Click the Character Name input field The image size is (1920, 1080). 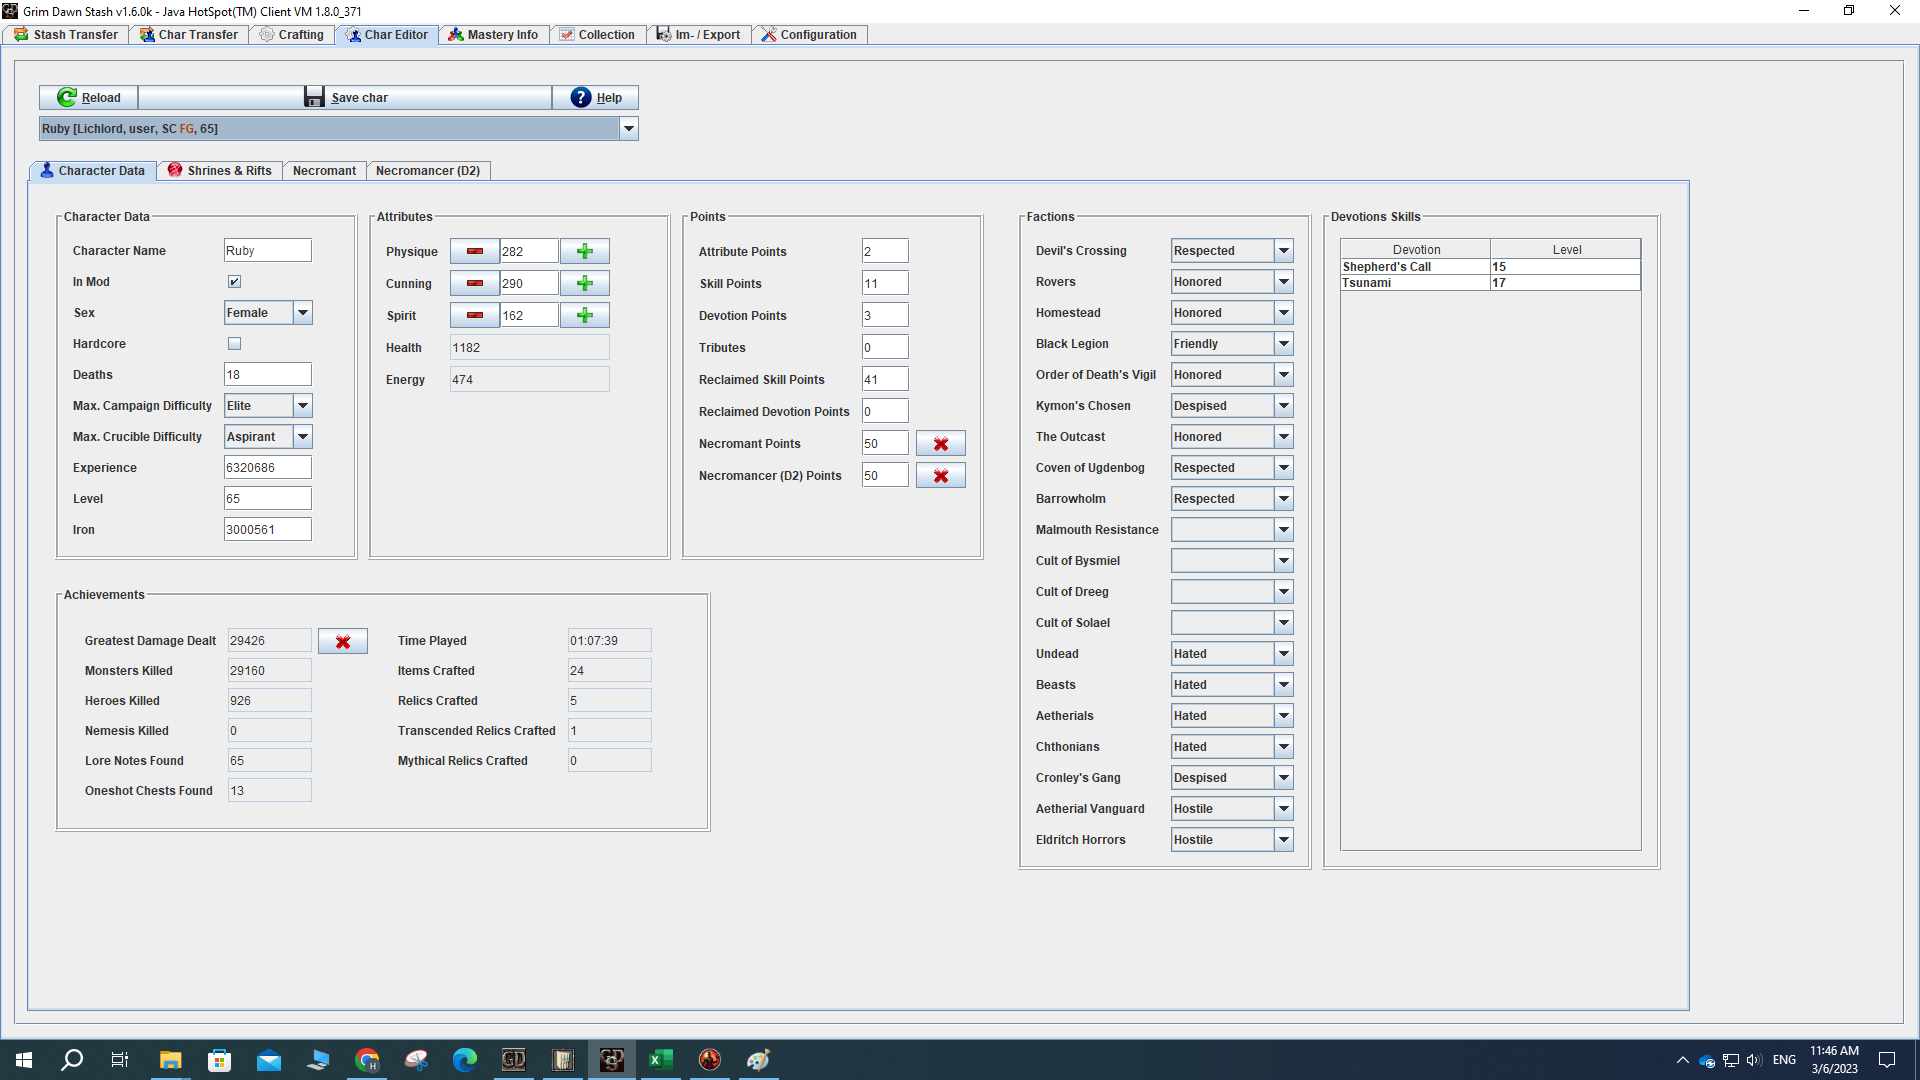268,251
